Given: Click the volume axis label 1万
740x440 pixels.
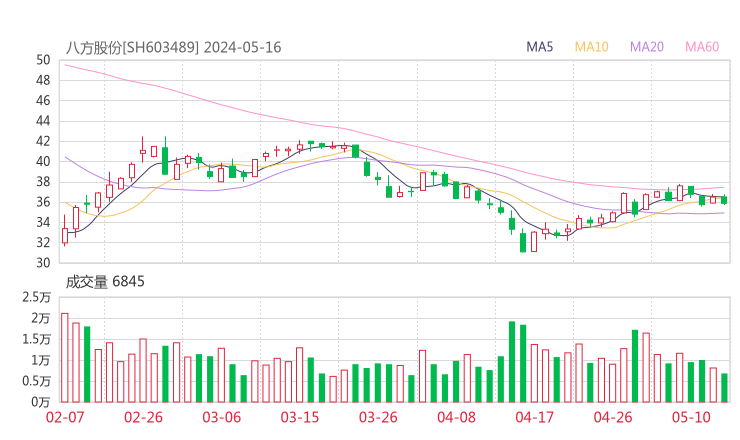Looking at the screenshot, I should 41,360.
